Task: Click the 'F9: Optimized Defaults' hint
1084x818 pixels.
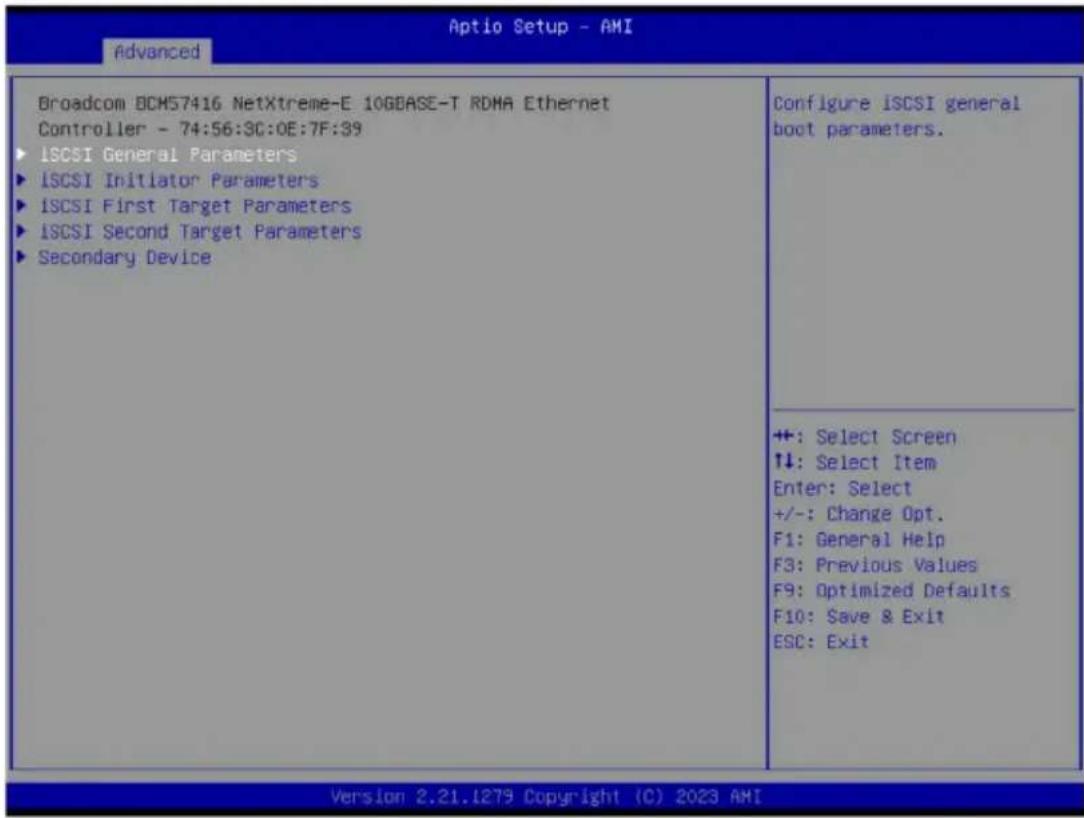Action: coord(891,591)
